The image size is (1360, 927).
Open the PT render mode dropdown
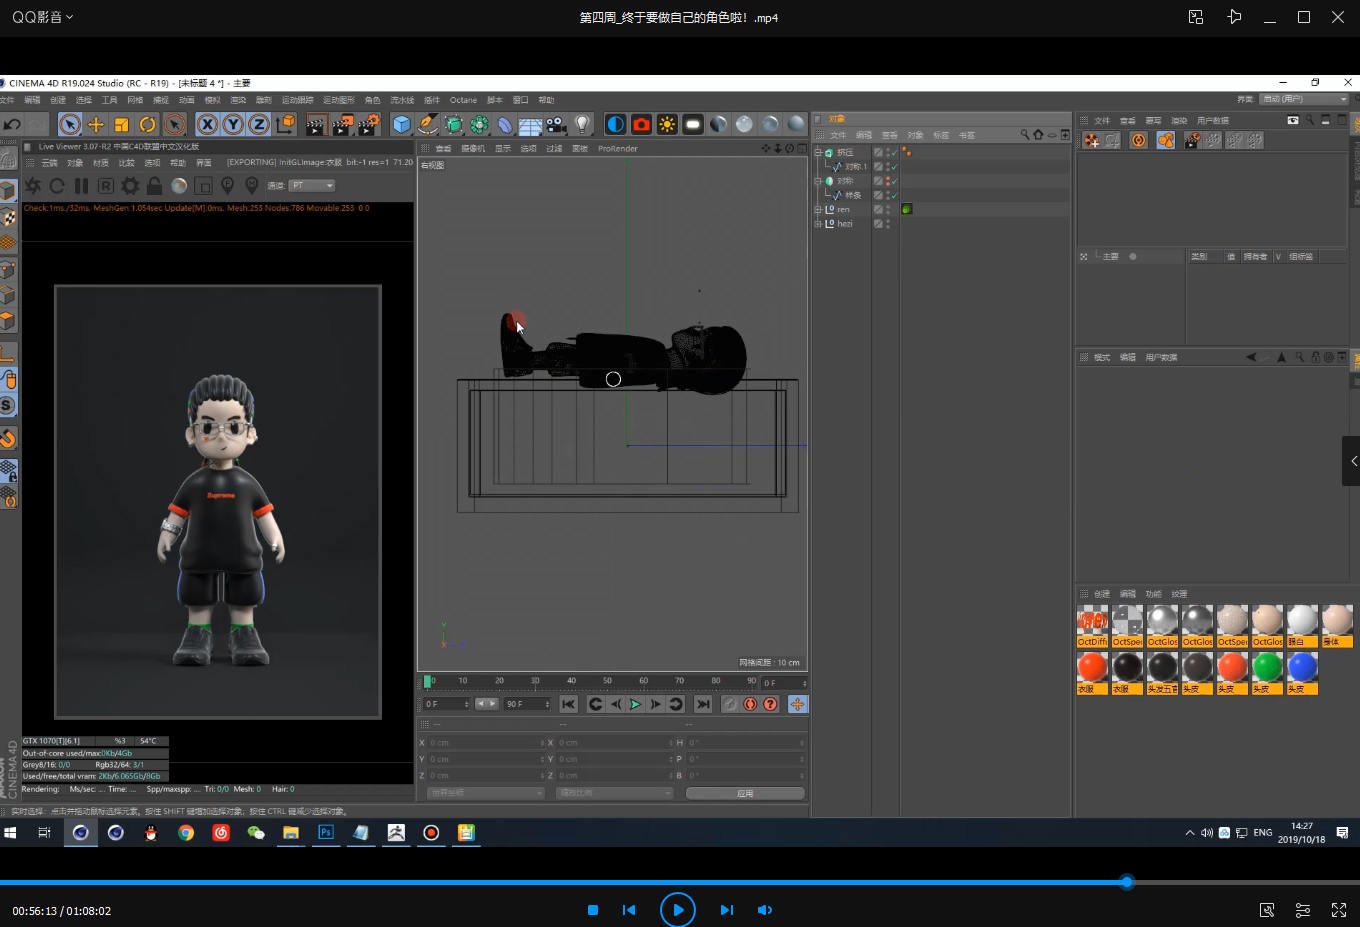(x=312, y=185)
